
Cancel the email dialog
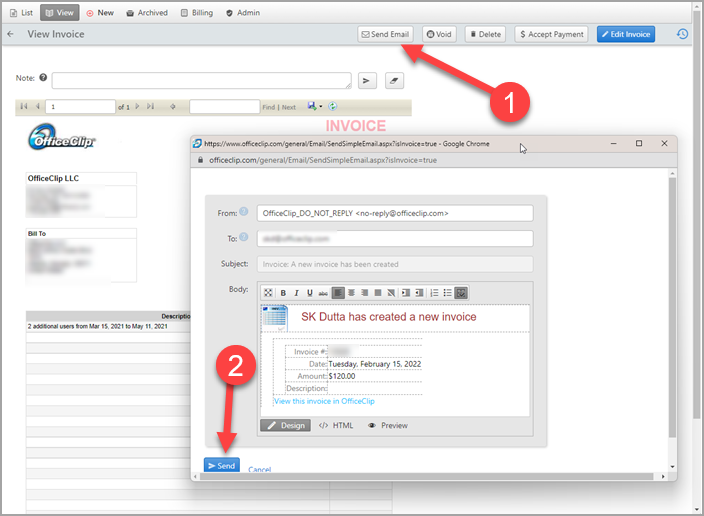pos(260,469)
